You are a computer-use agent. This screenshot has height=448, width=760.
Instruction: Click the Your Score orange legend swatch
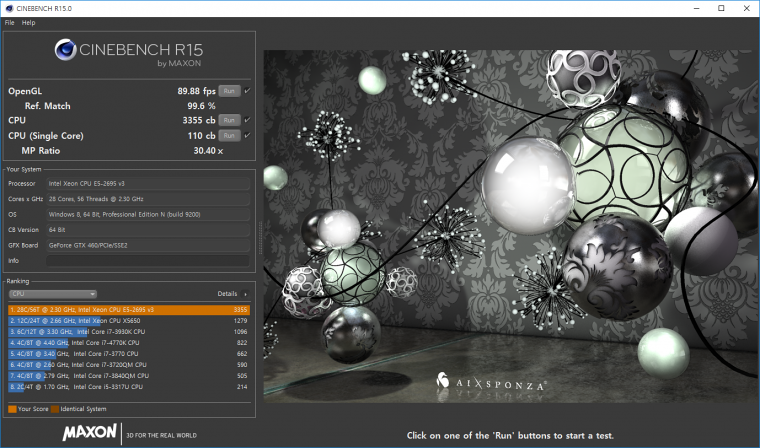tap(12, 409)
